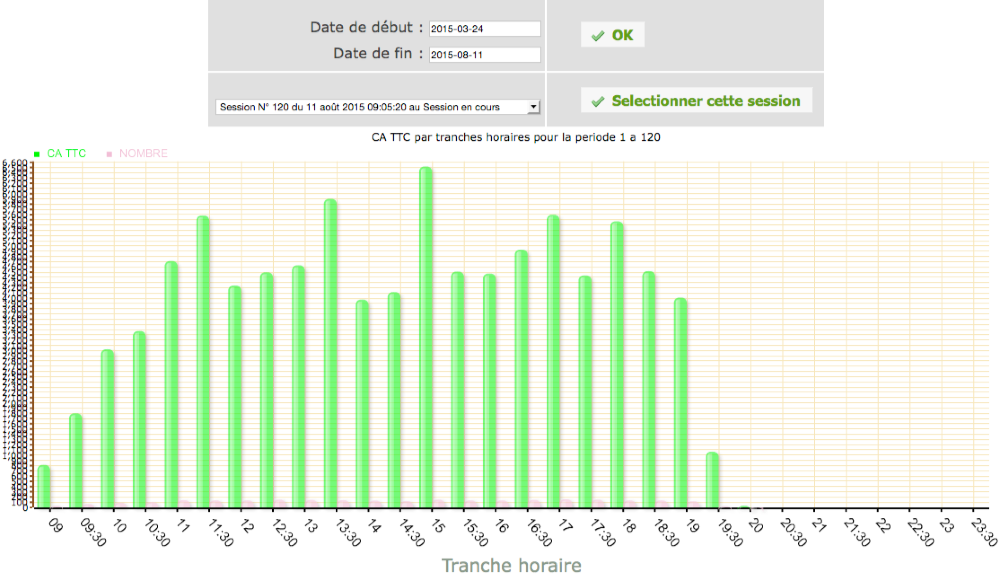Select the tallest green bar at 15
This screenshot has width=1000, height=581.
click(426, 340)
